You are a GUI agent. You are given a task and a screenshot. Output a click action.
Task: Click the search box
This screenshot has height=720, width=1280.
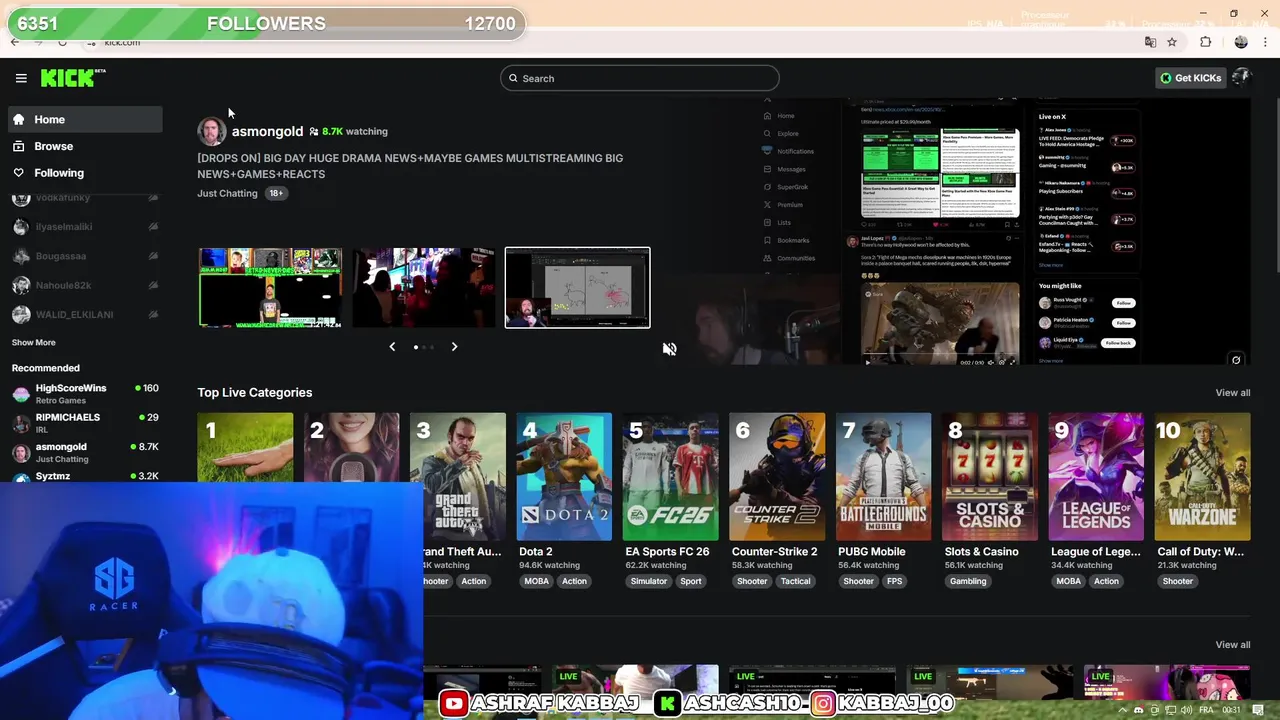[x=640, y=78]
